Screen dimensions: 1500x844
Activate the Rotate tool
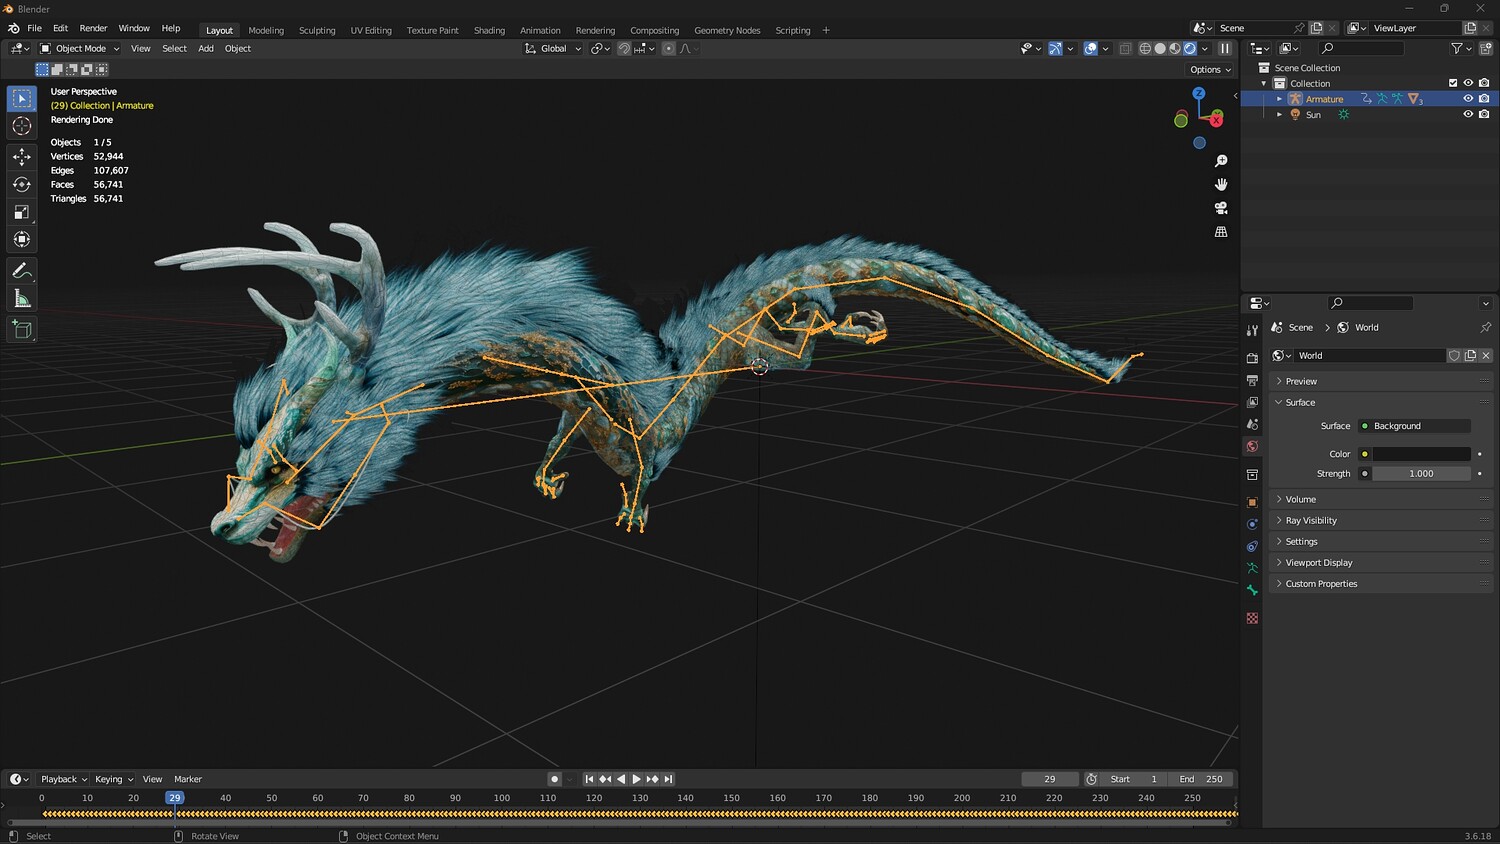[x=22, y=184]
